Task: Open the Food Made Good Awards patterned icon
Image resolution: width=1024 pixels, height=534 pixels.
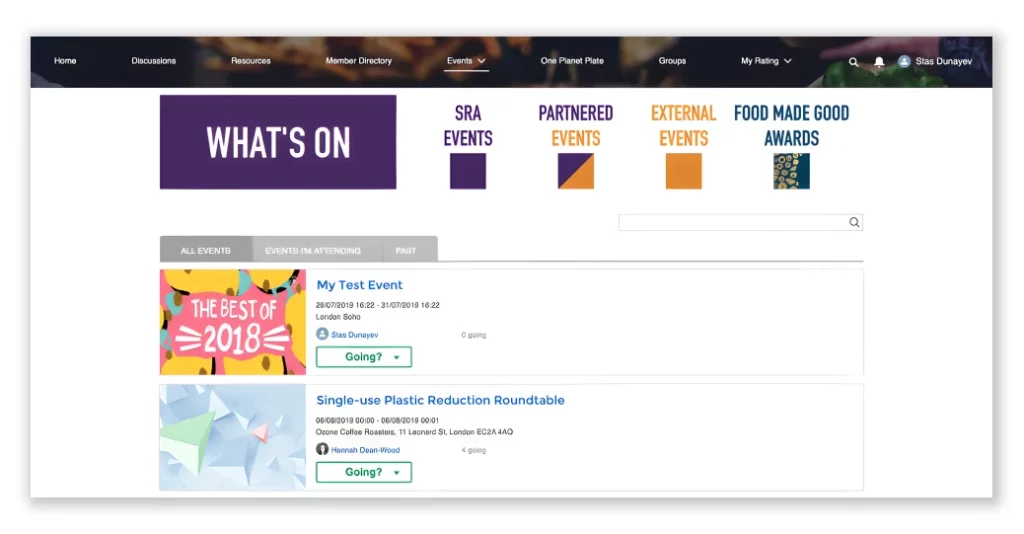Action: click(791, 171)
